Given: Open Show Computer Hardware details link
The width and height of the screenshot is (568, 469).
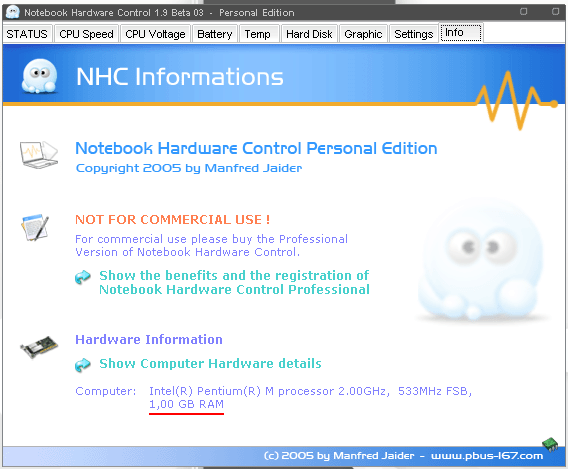Looking at the screenshot, I should 210,363.
